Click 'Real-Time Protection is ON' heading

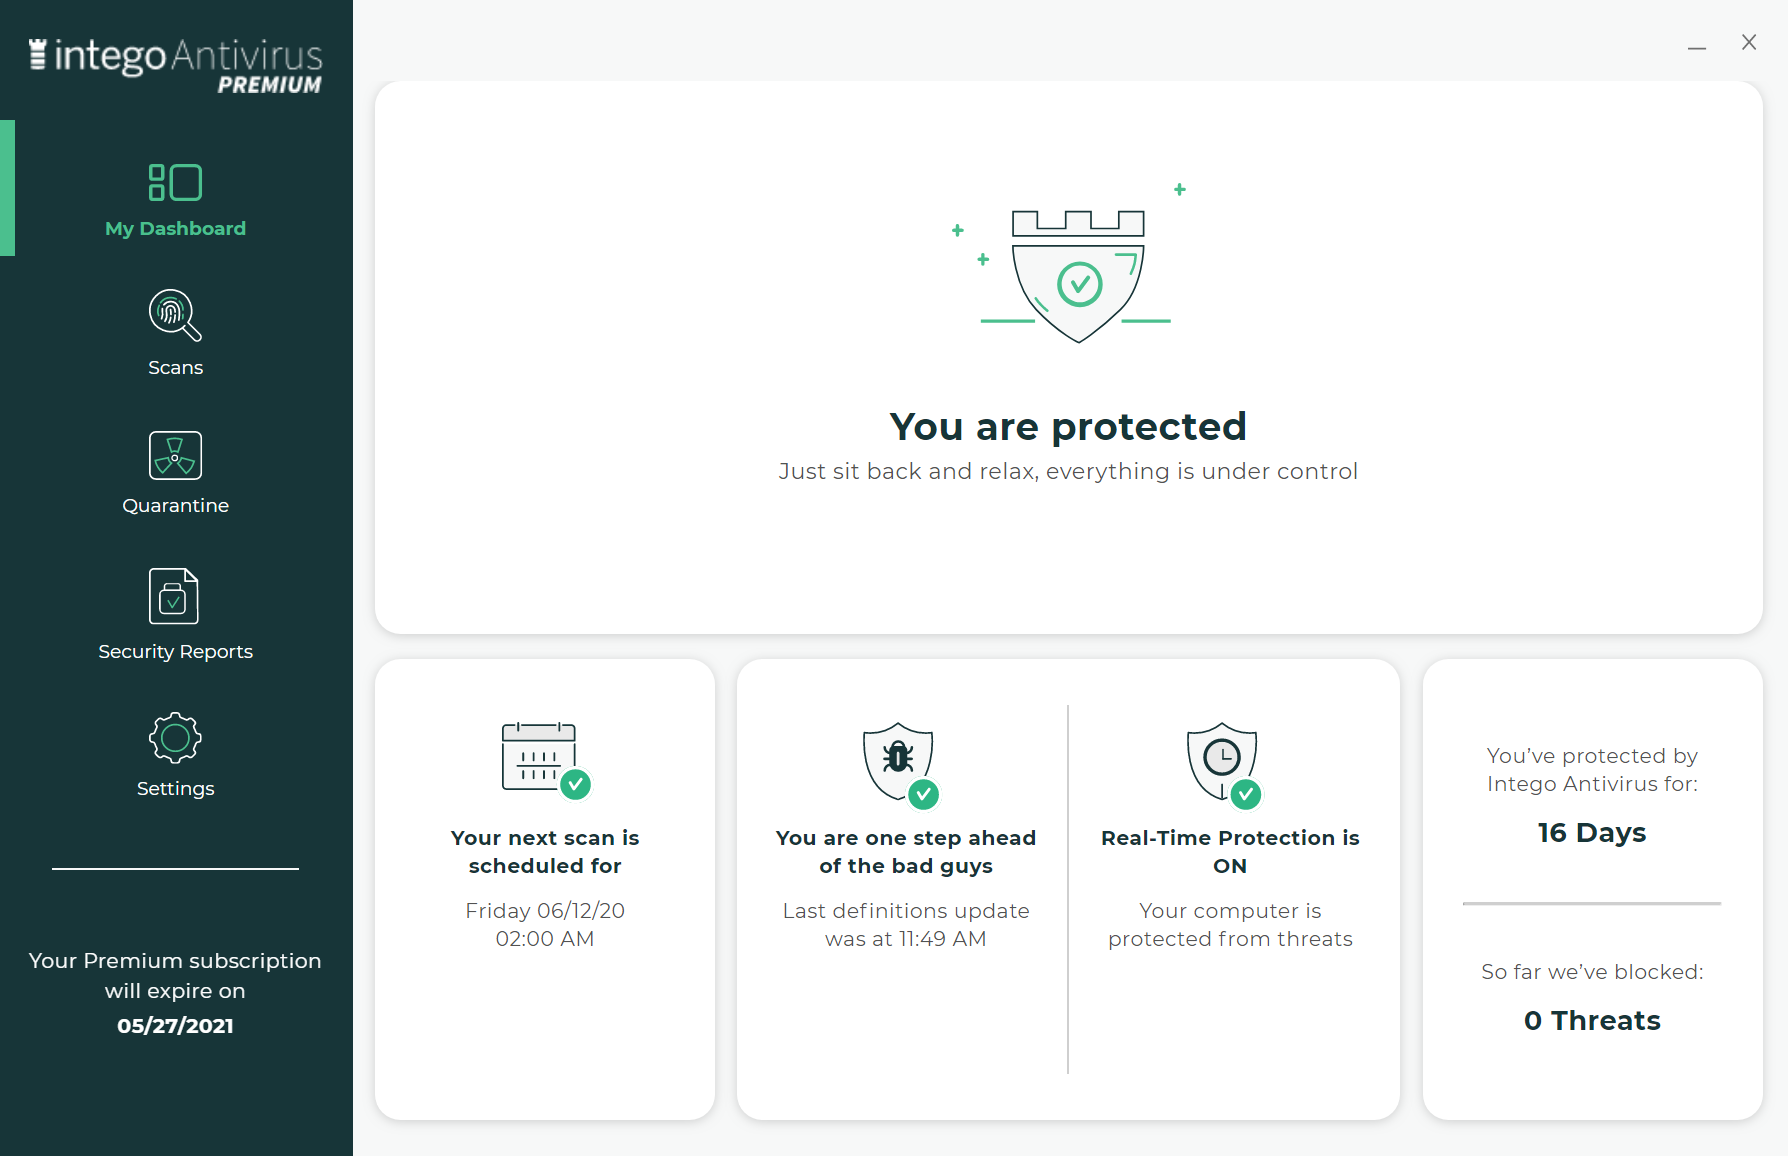point(1230,852)
